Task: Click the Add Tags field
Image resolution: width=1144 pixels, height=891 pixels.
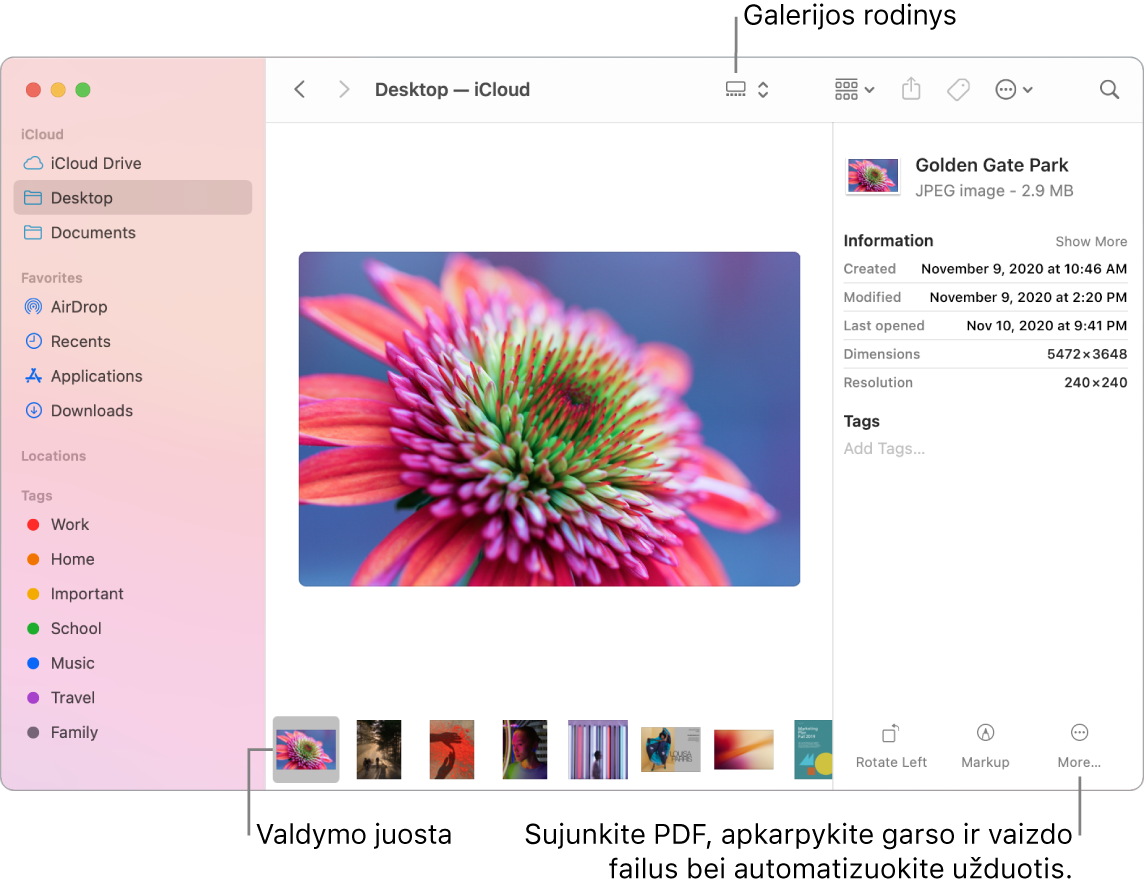Action: 884,448
